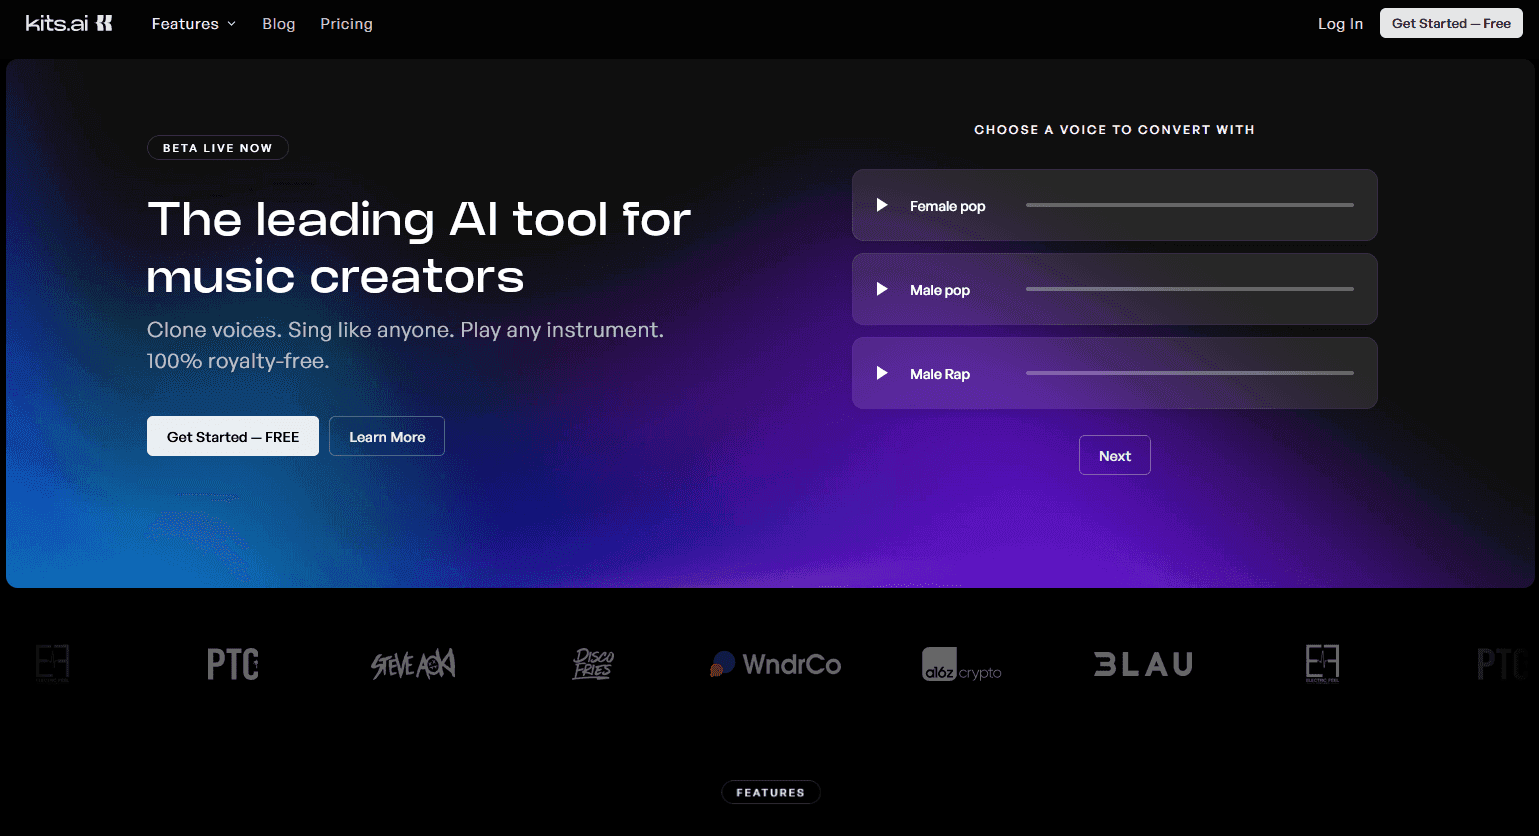1539x836 pixels.
Task: Click the a16z crypto logo
Action: [x=962, y=665]
